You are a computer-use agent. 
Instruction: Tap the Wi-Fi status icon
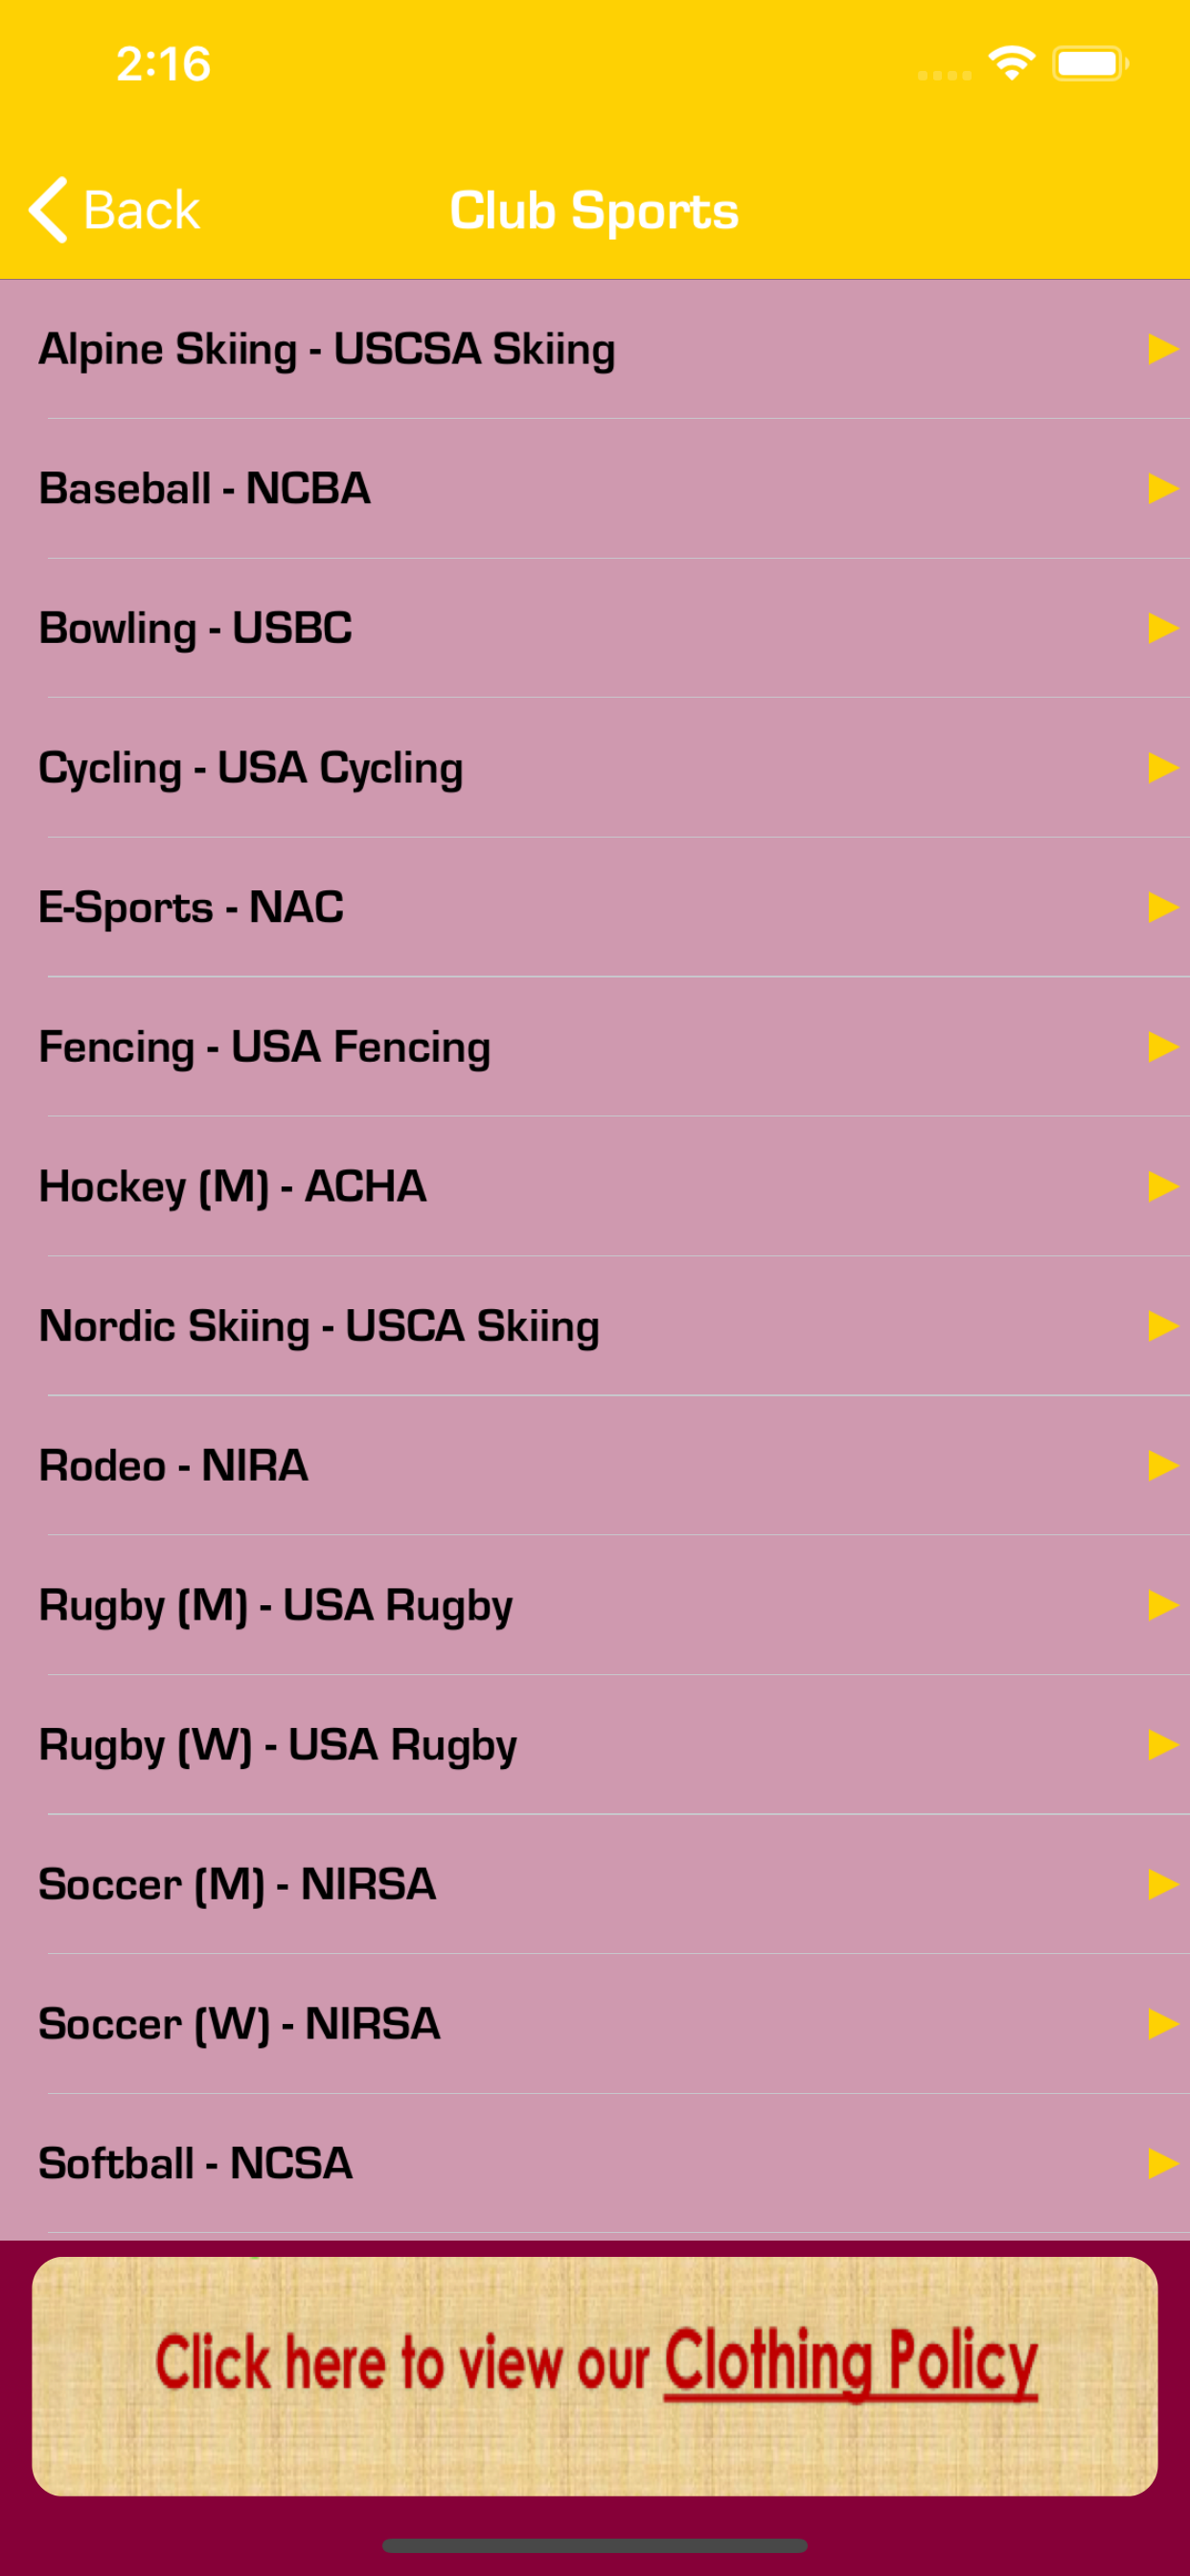coord(1011,64)
